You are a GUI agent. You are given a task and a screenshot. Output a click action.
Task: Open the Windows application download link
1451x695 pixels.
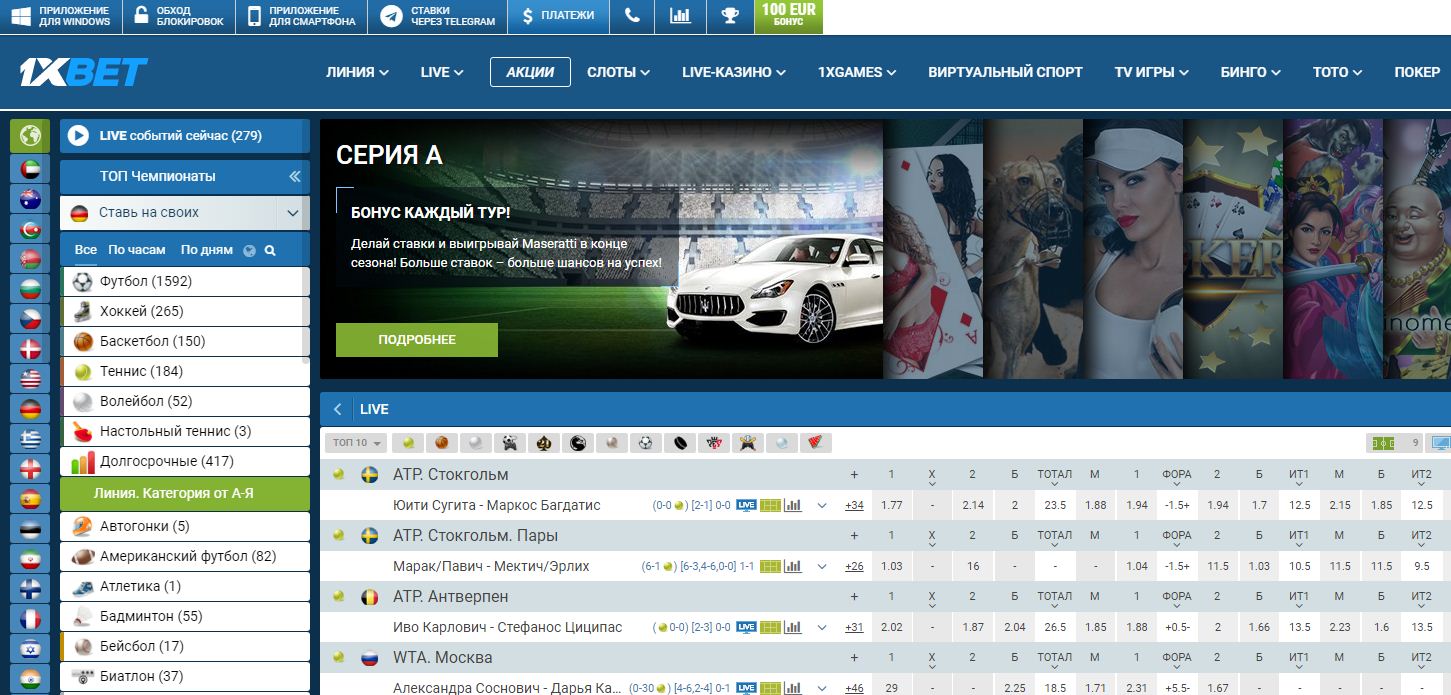click(x=60, y=16)
